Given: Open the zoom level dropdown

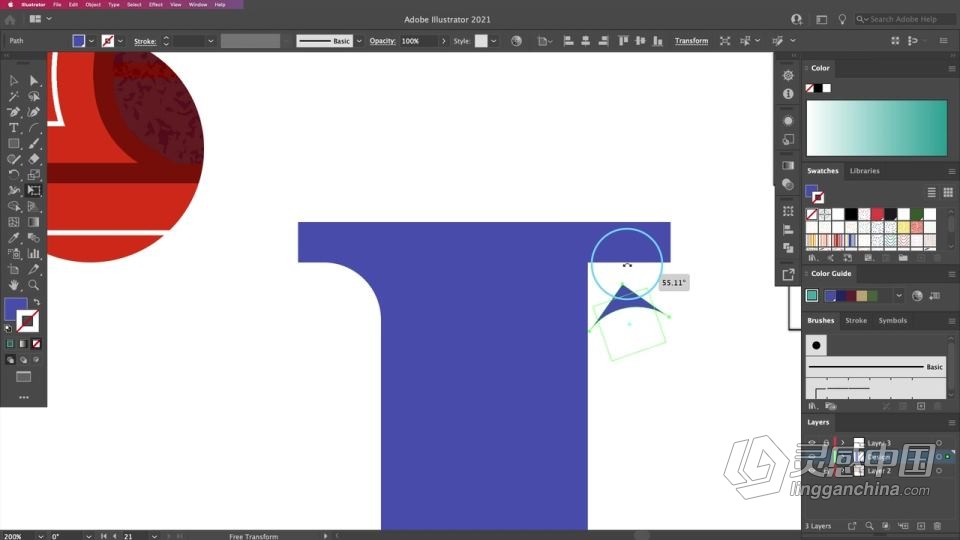Looking at the screenshot, I should pyautogui.click(x=40, y=536).
